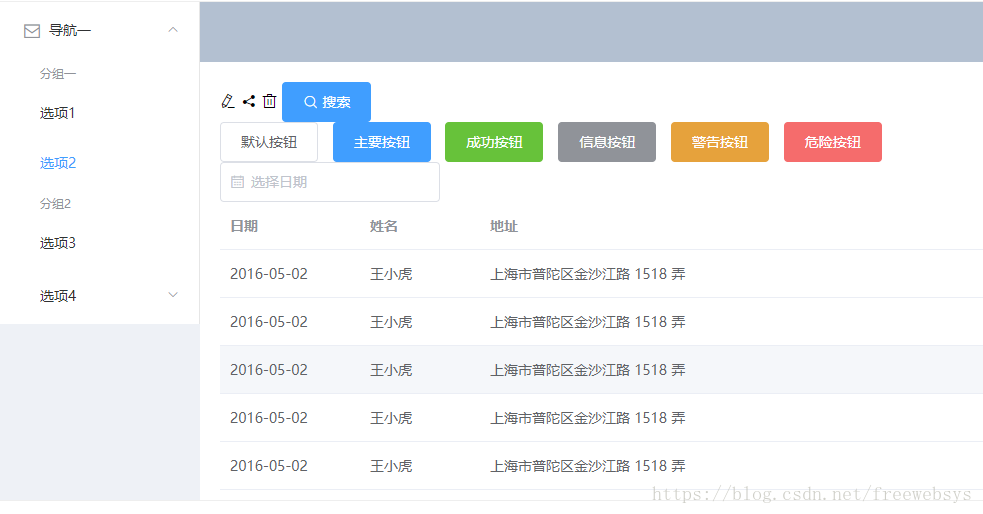The width and height of the screenshot is (983, 514).
Task: Click the 导航一 menu title
Action: tap(70, 31)
